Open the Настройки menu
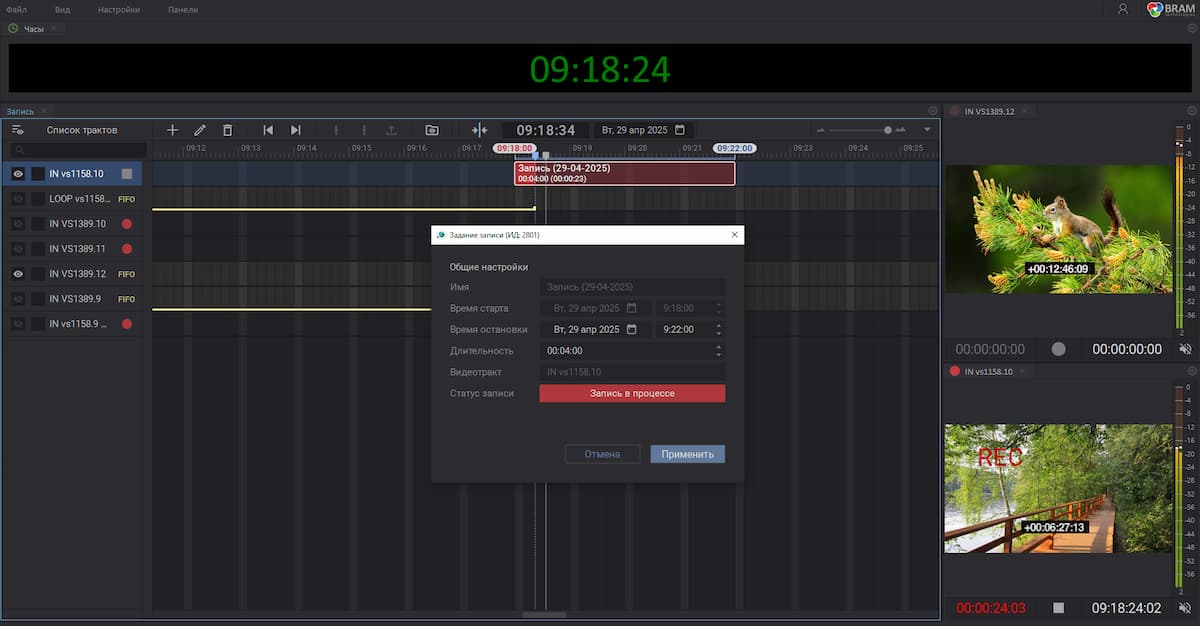 point(119,9)
